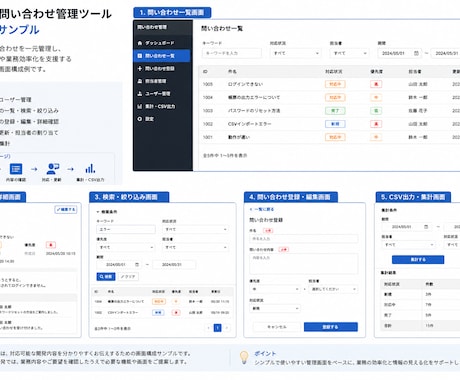460x380 pixels.
Task: Click the blue 登録する button
Action: [x=331, y=327]
